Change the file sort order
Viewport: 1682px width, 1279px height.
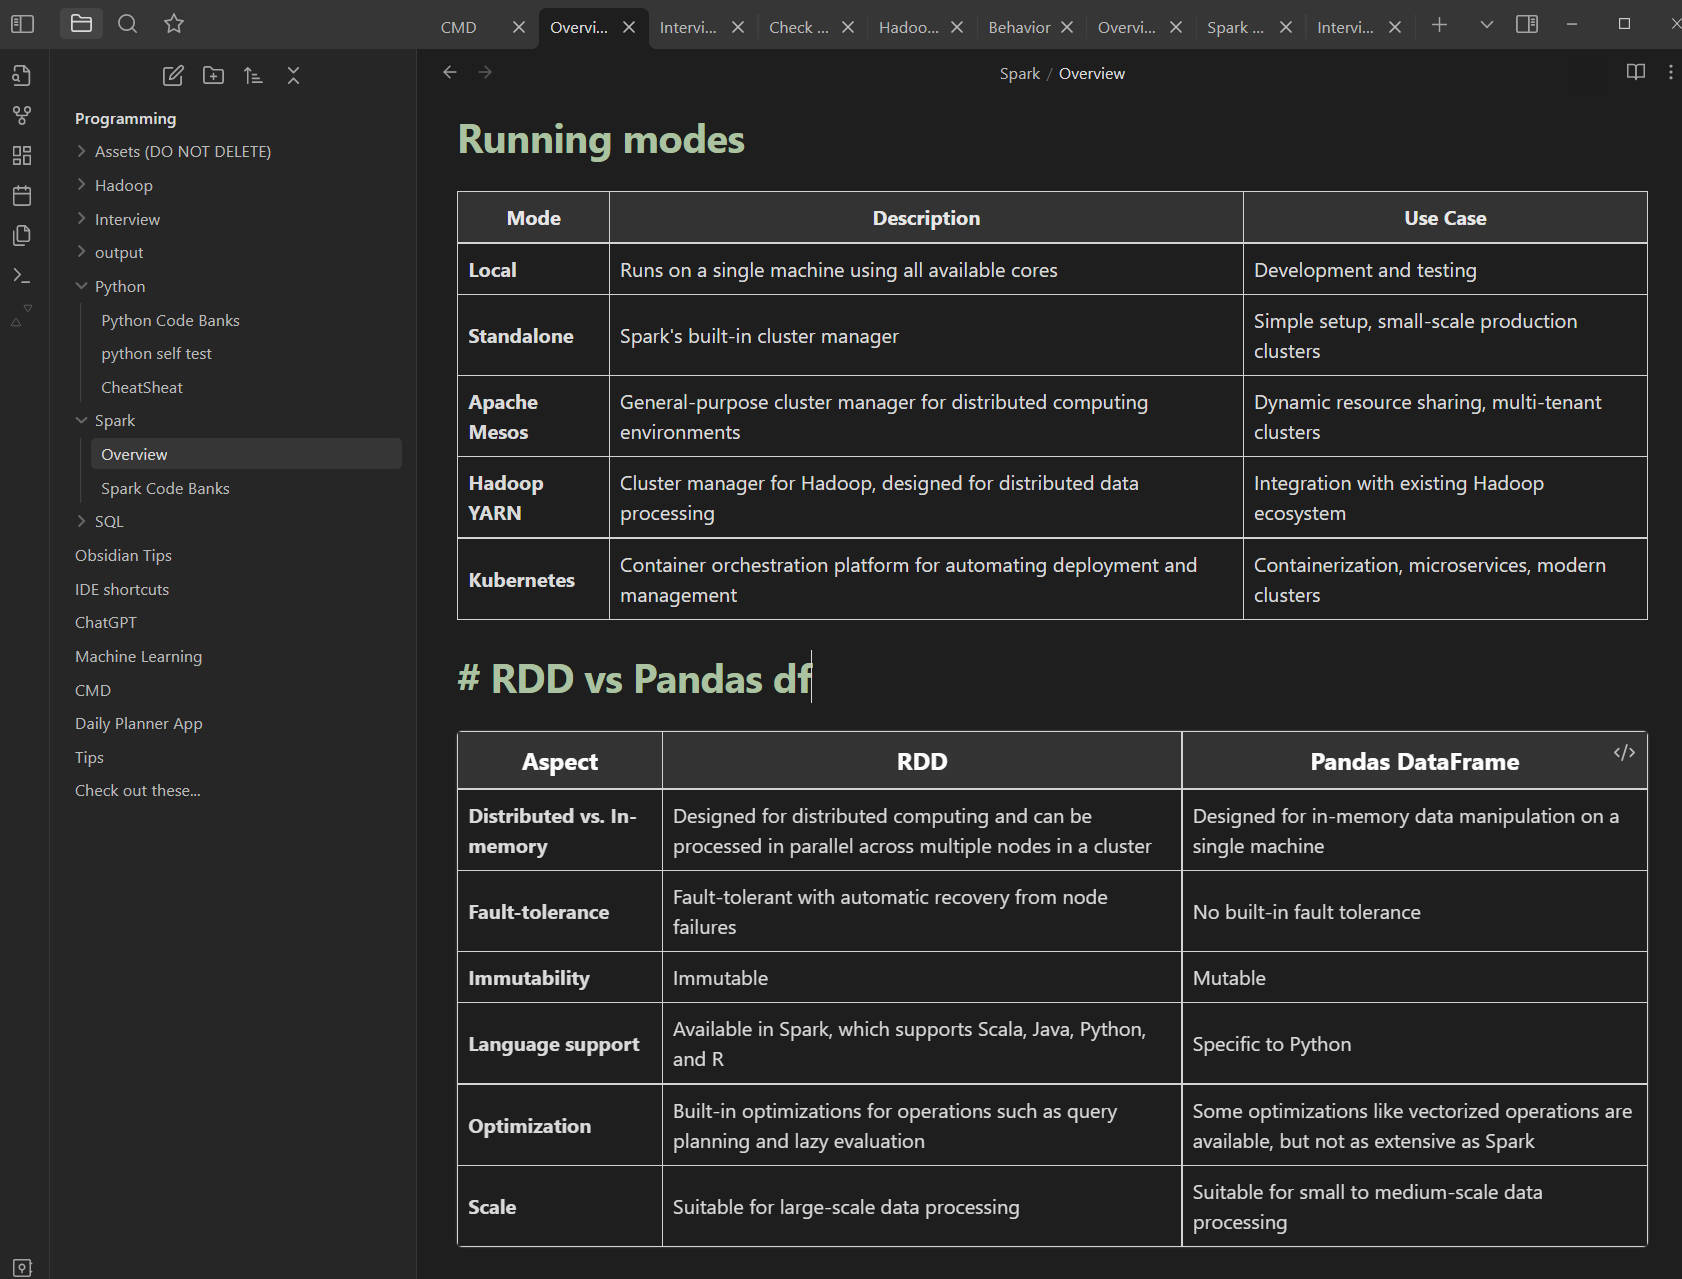(253, 76)
